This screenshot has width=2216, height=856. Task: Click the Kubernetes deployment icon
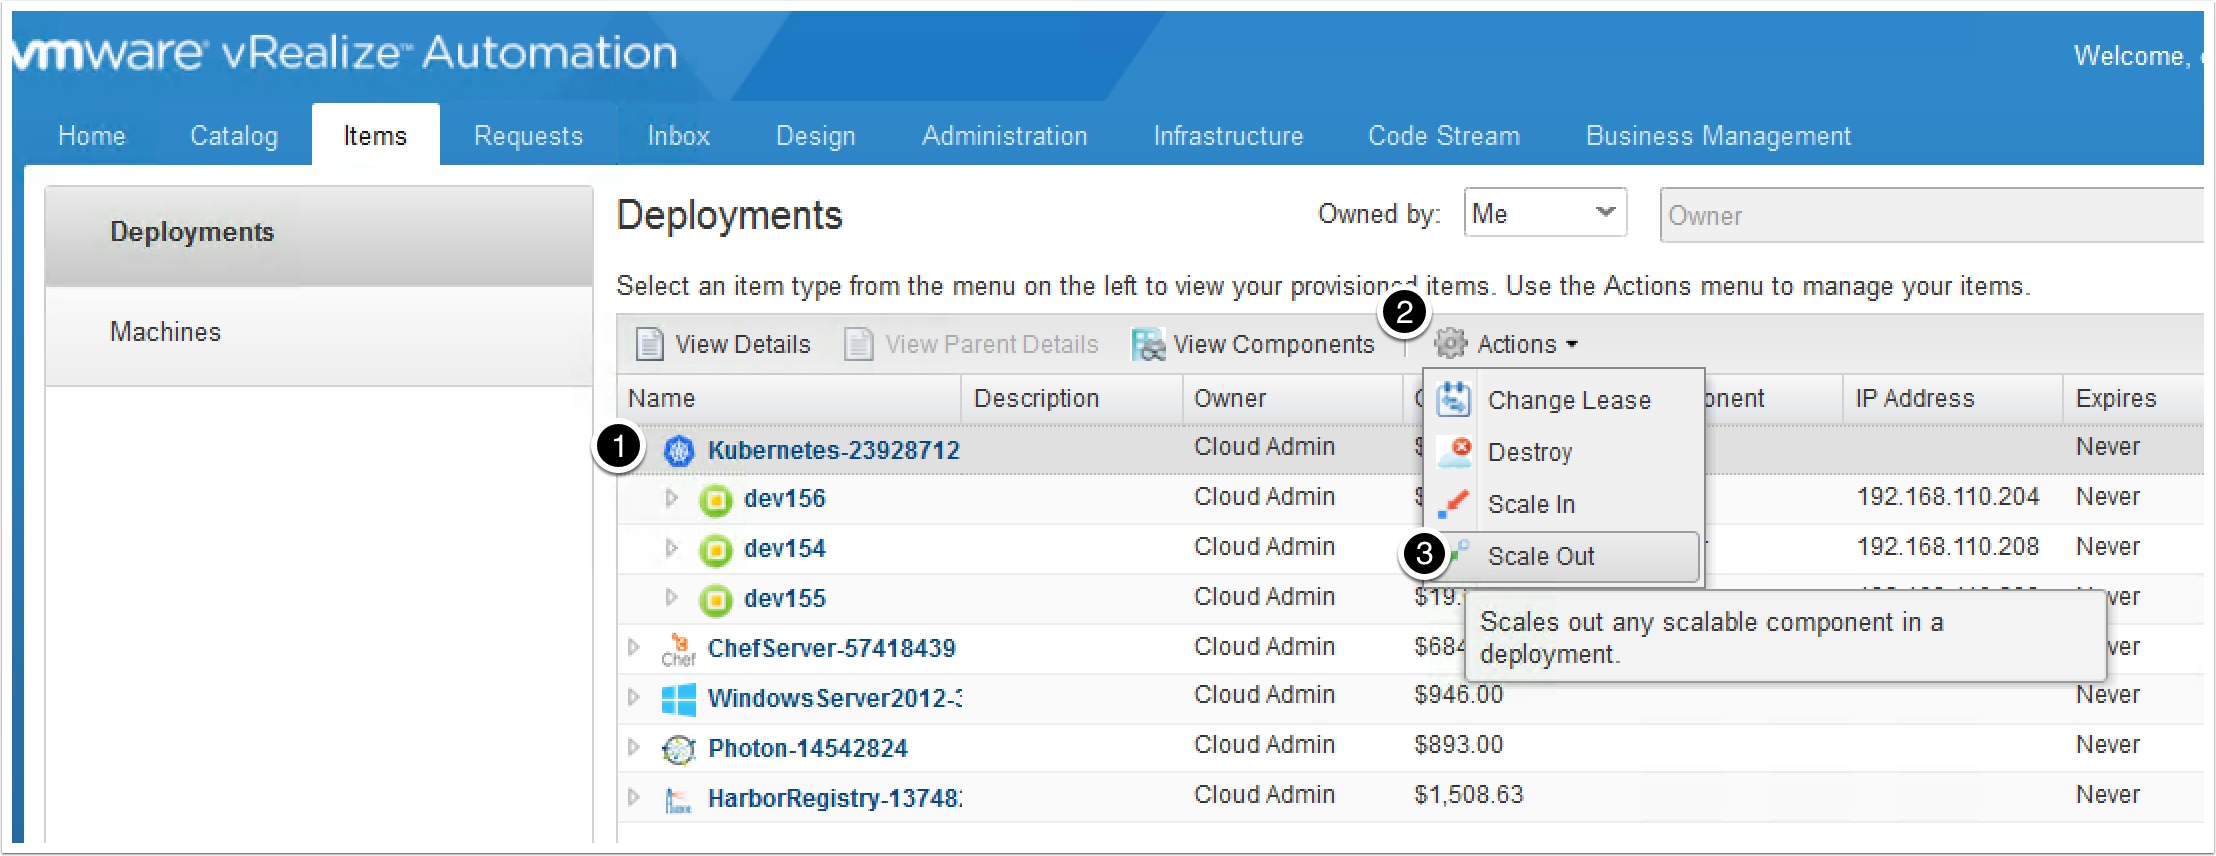point(679,451)
